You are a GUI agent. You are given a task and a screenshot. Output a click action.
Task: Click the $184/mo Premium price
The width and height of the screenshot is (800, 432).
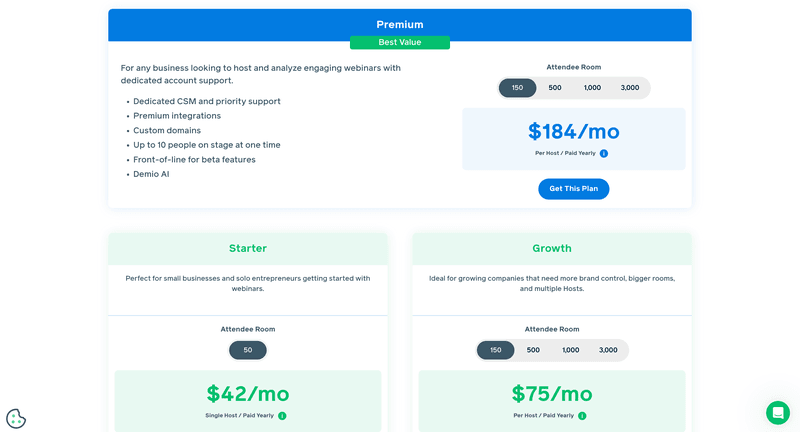coord(574,131)
